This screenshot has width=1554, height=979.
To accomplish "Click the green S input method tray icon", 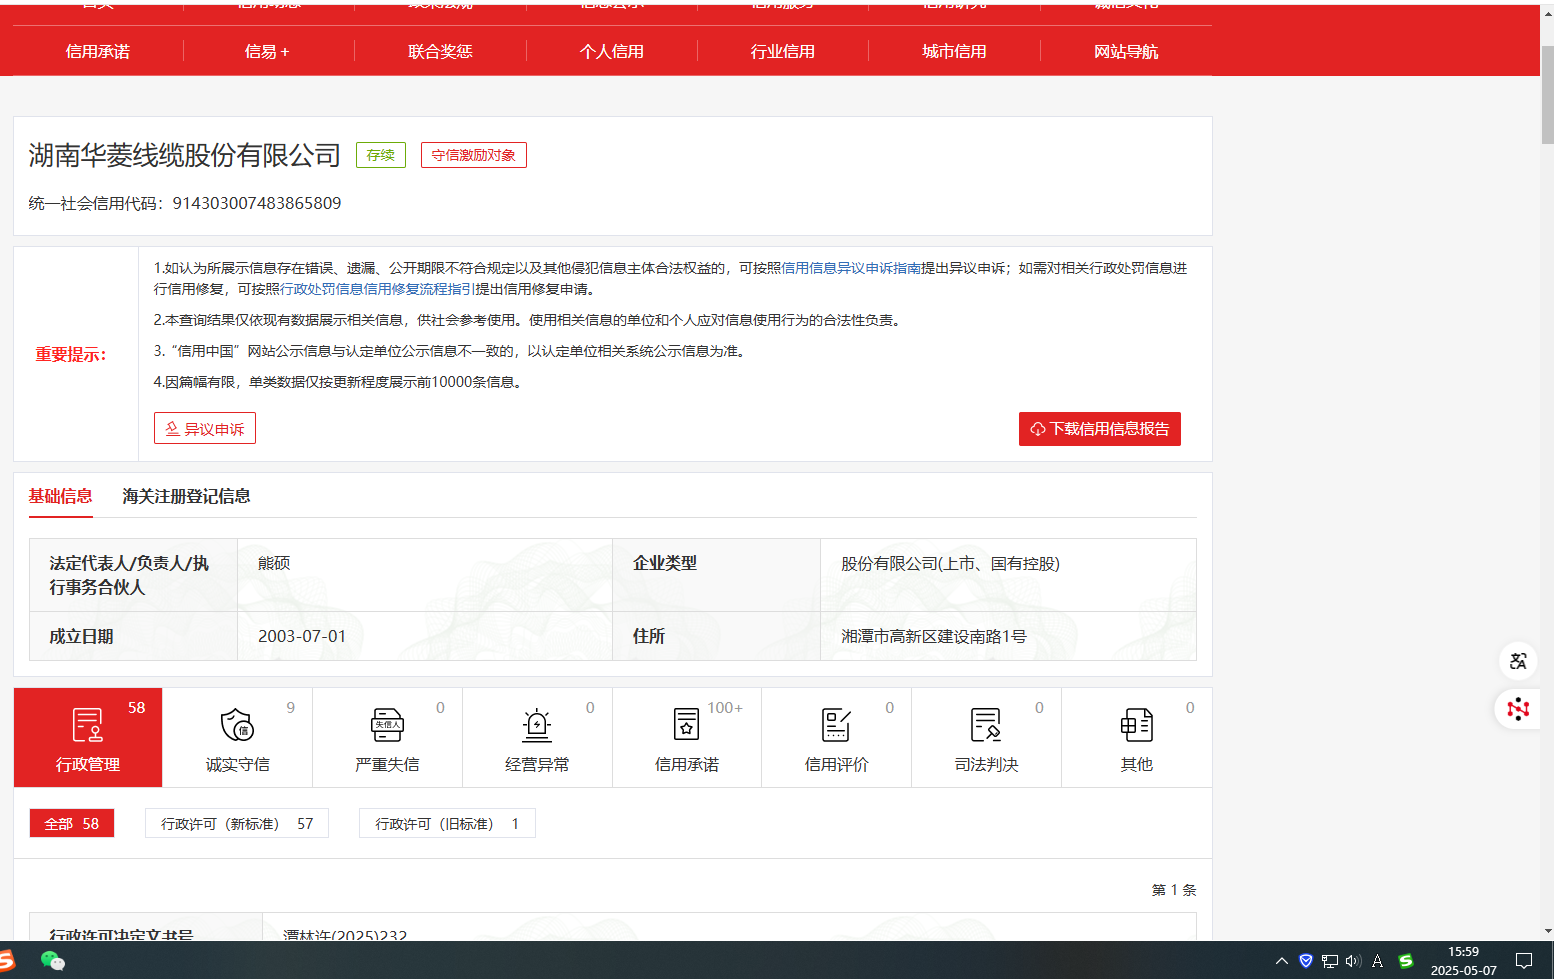I will pyautogui.click(x=1405, y=961).
